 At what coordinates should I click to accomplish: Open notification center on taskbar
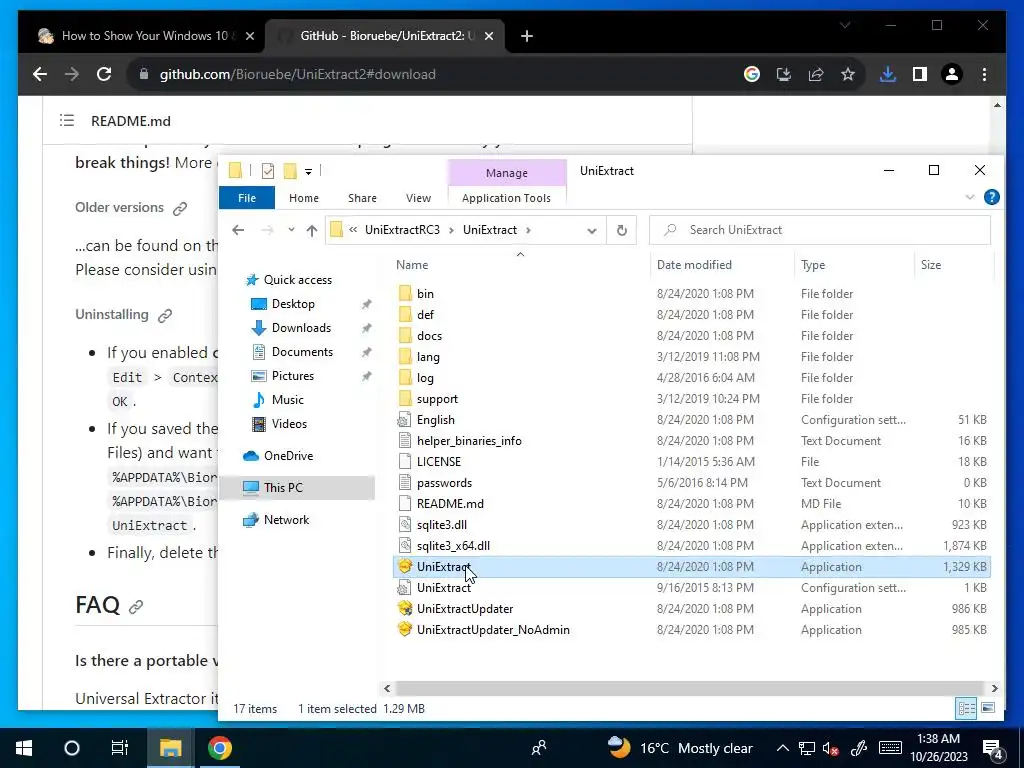992,748
